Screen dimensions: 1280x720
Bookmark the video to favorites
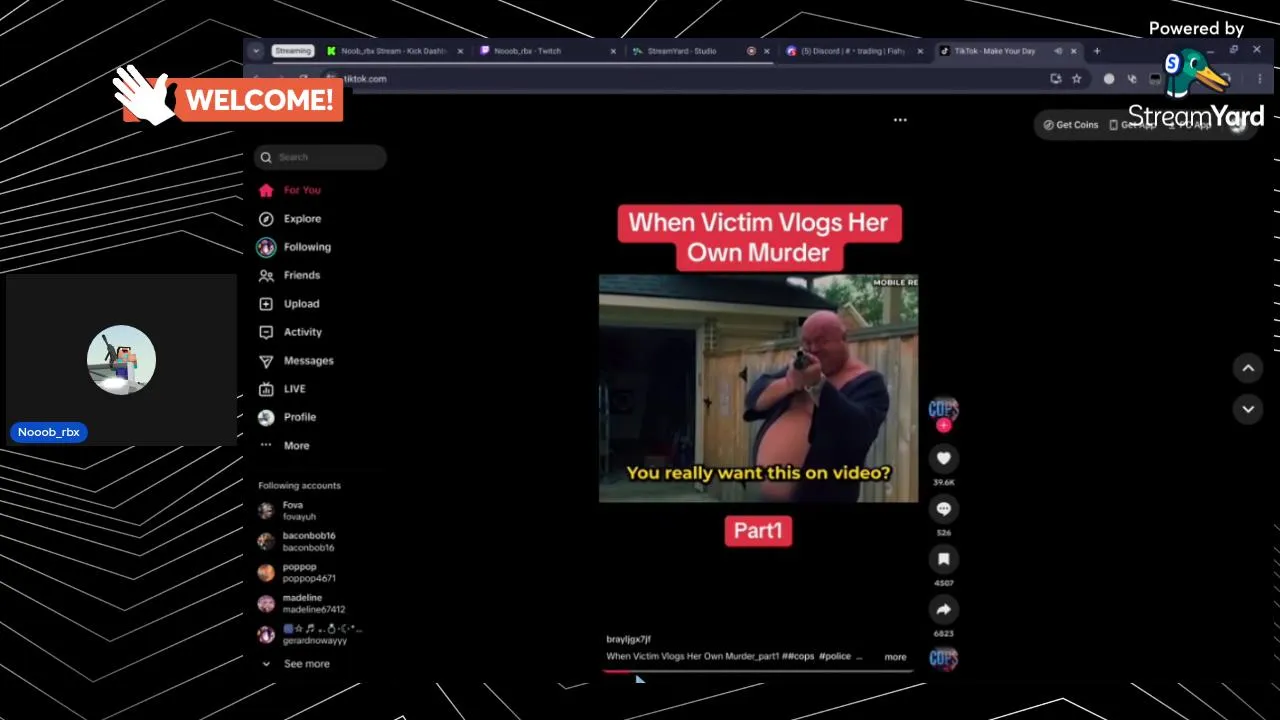(x=943, y=559)
